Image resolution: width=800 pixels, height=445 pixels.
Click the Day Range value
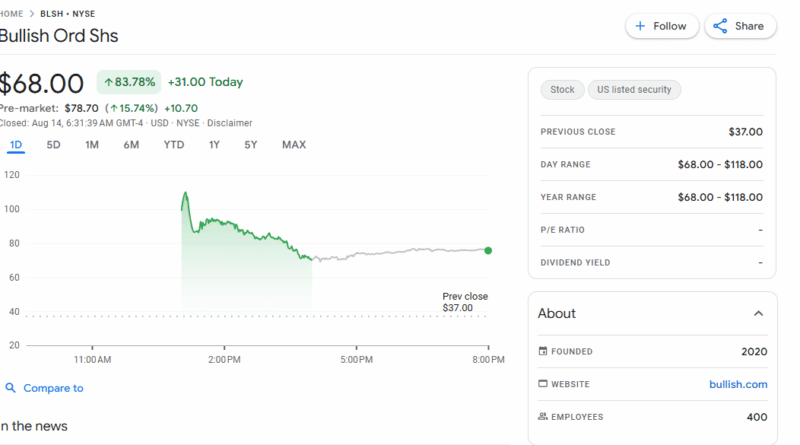click(720, 164)
